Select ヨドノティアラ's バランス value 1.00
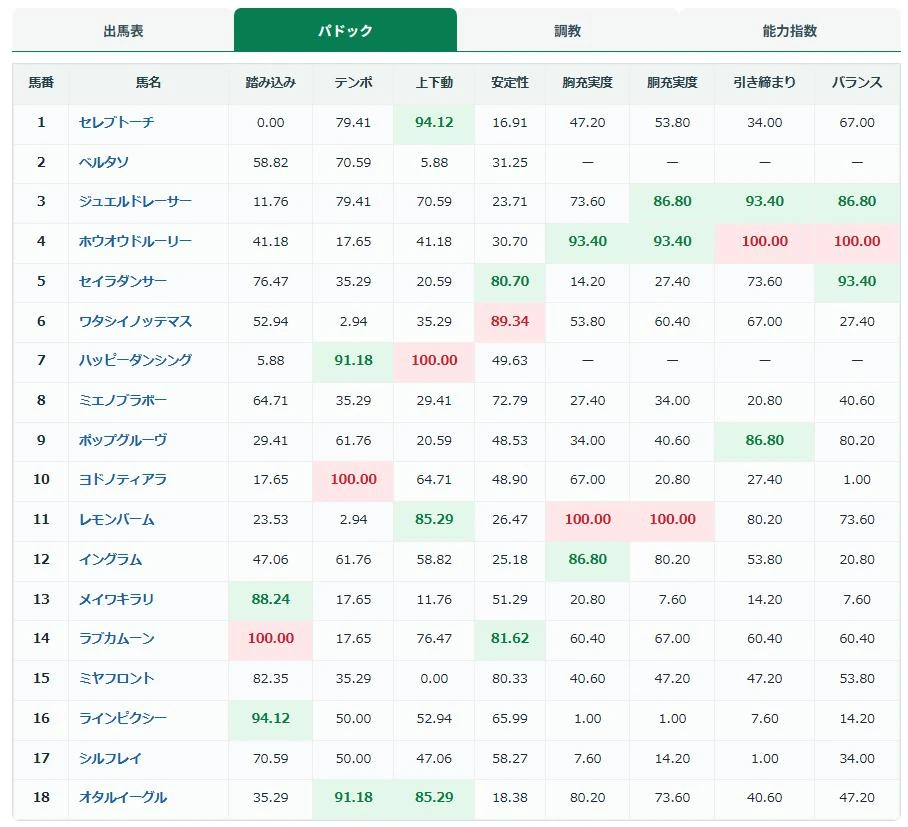 pyautogui.click(x=857, y=480)
